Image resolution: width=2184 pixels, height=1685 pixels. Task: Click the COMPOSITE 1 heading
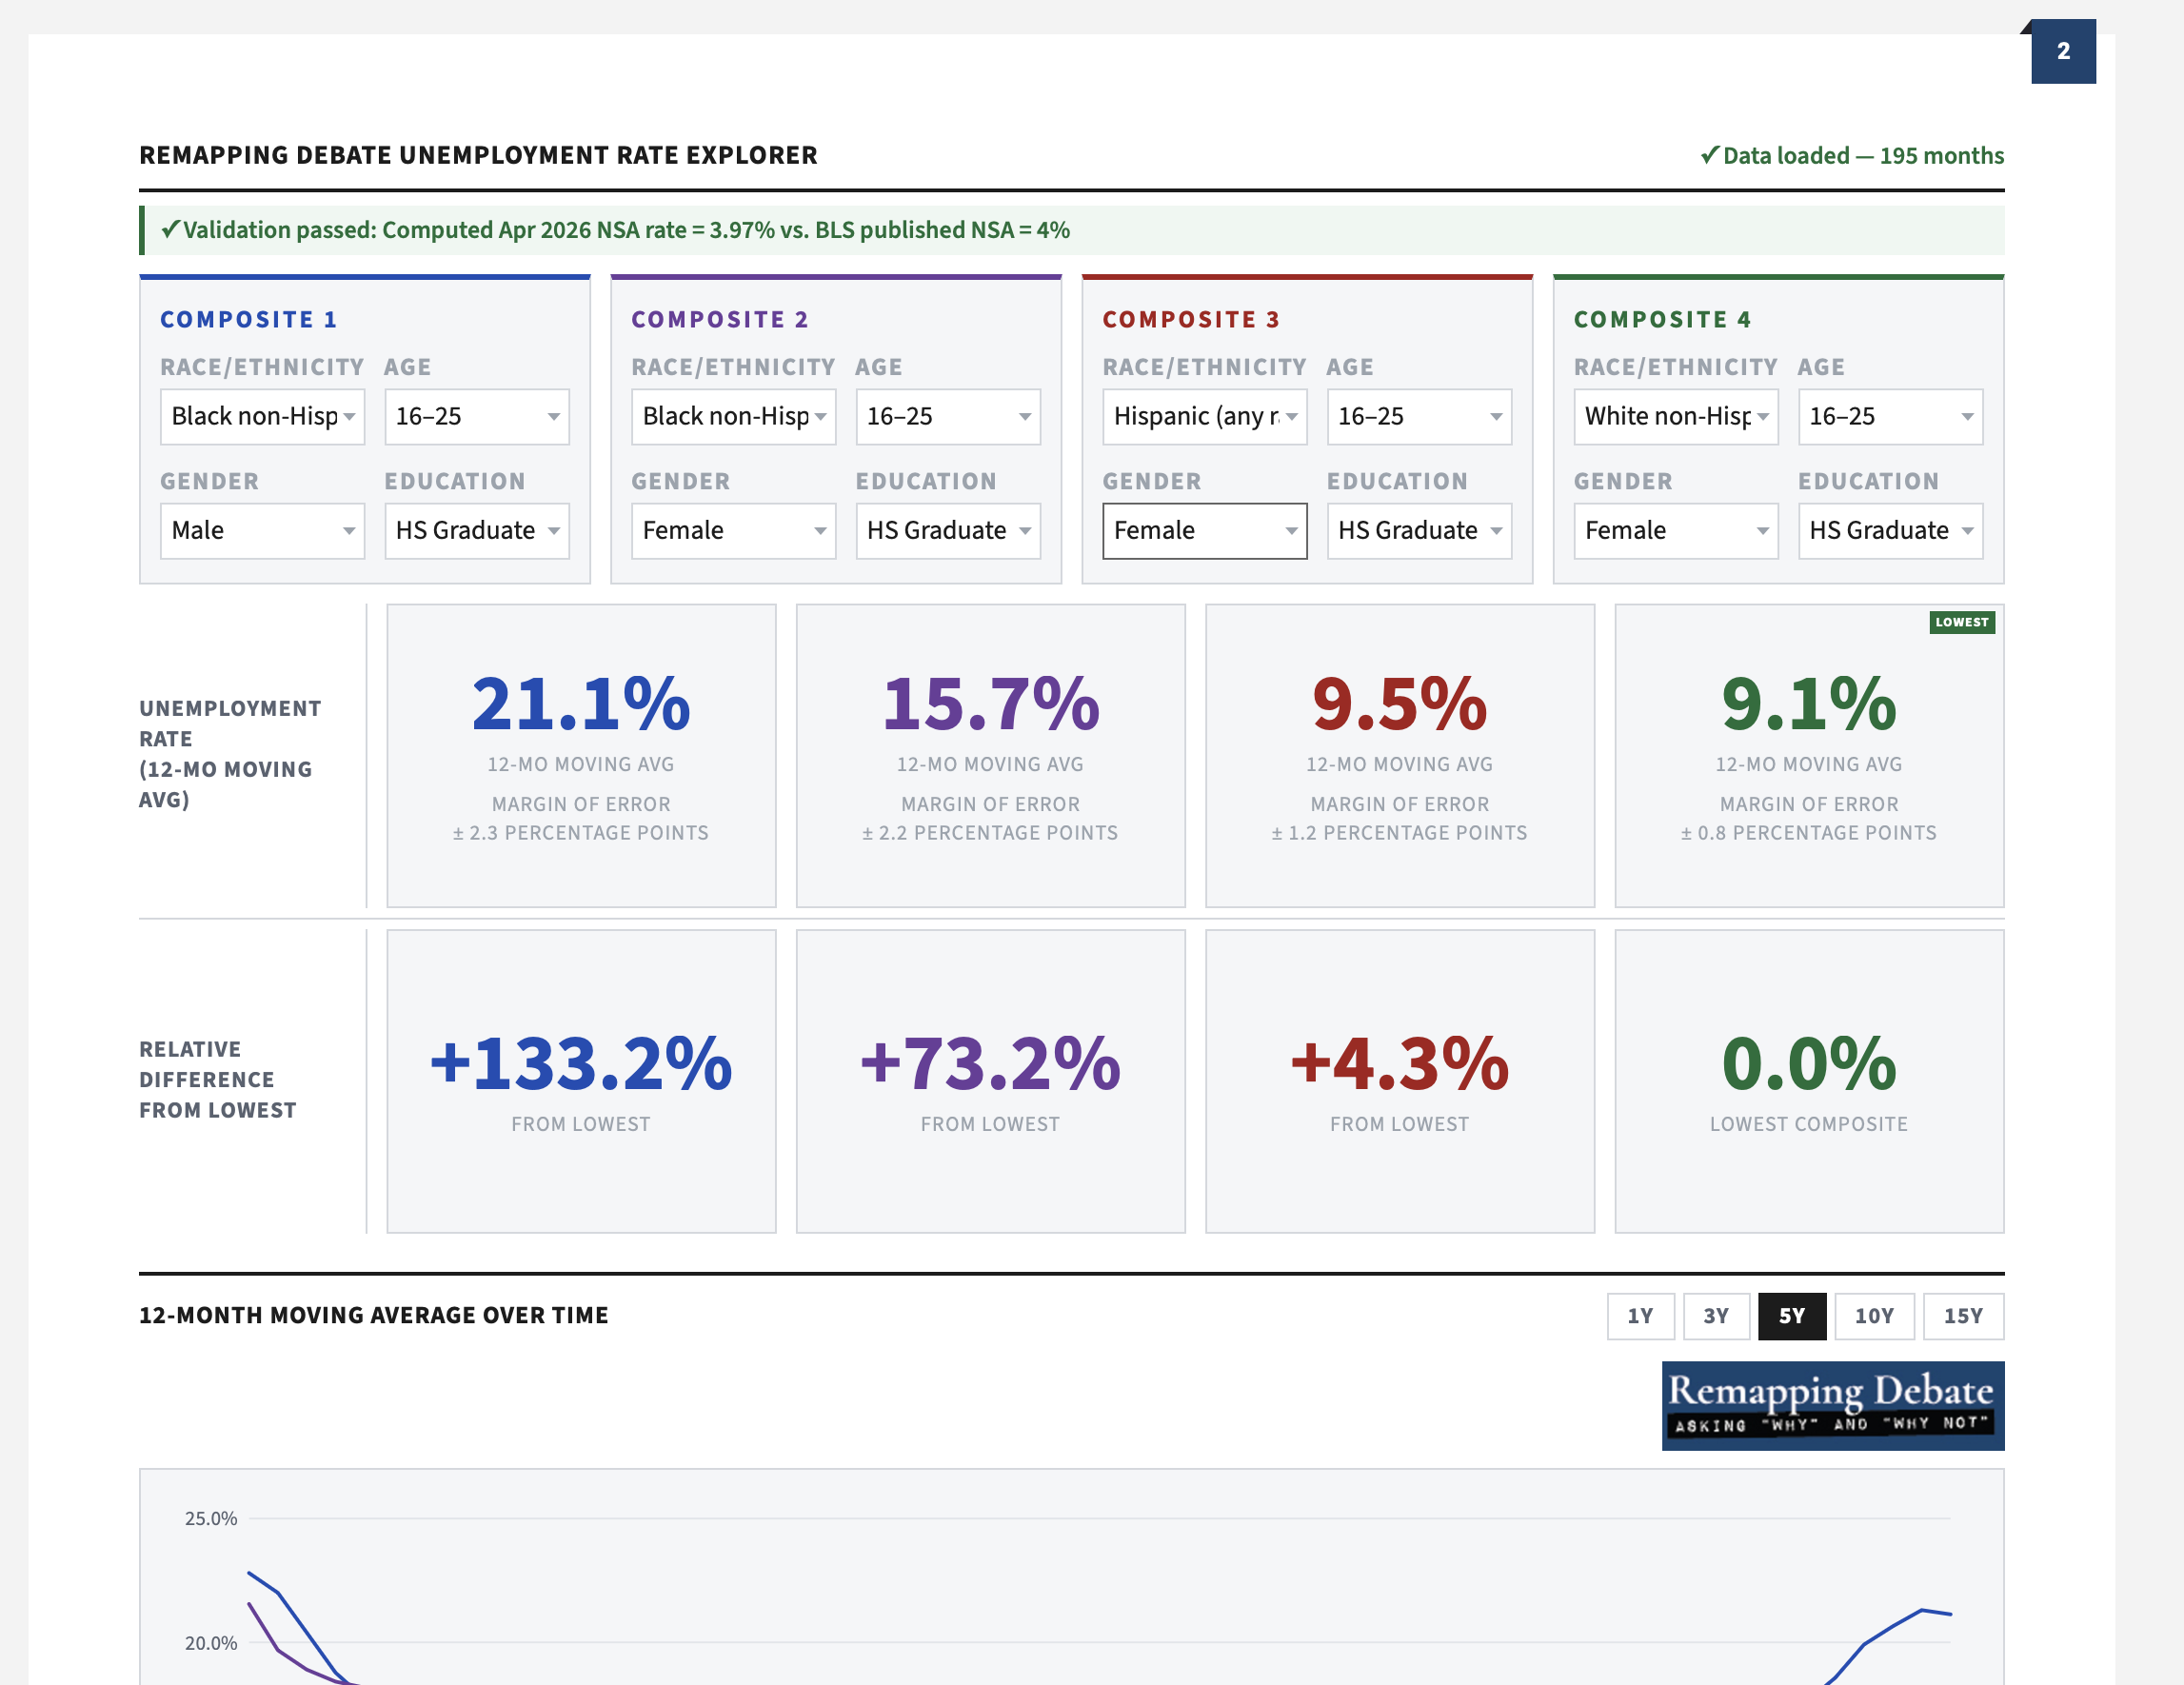tap(249, 320)
